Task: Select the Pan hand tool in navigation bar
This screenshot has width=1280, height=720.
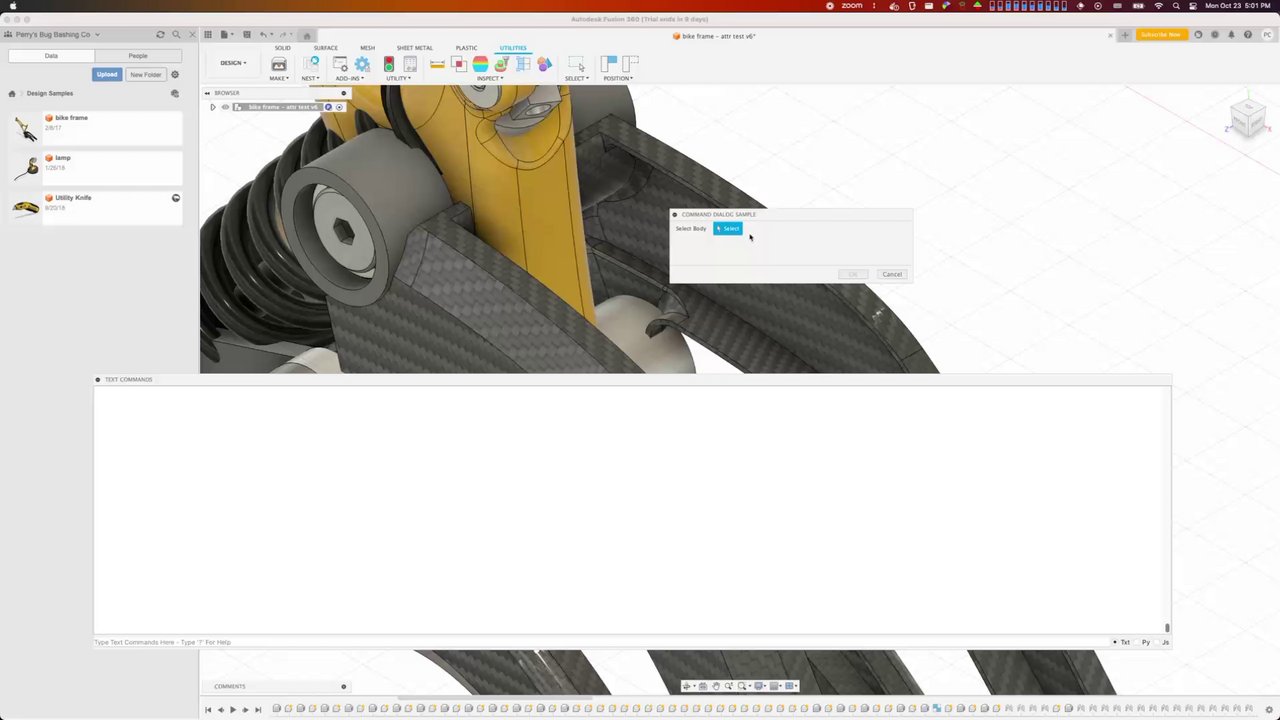Action: pyautogui.click(x=715, y=686)
